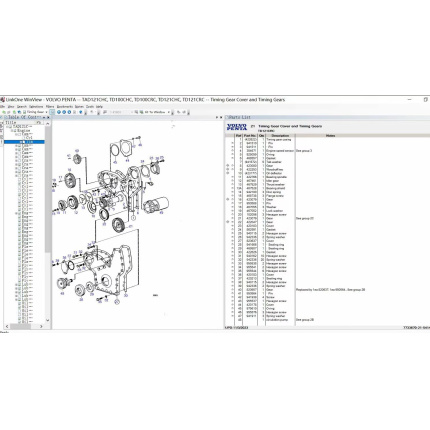Open the File menu
This screenshot has width=430, height=430.
click(x=2, y=107)
